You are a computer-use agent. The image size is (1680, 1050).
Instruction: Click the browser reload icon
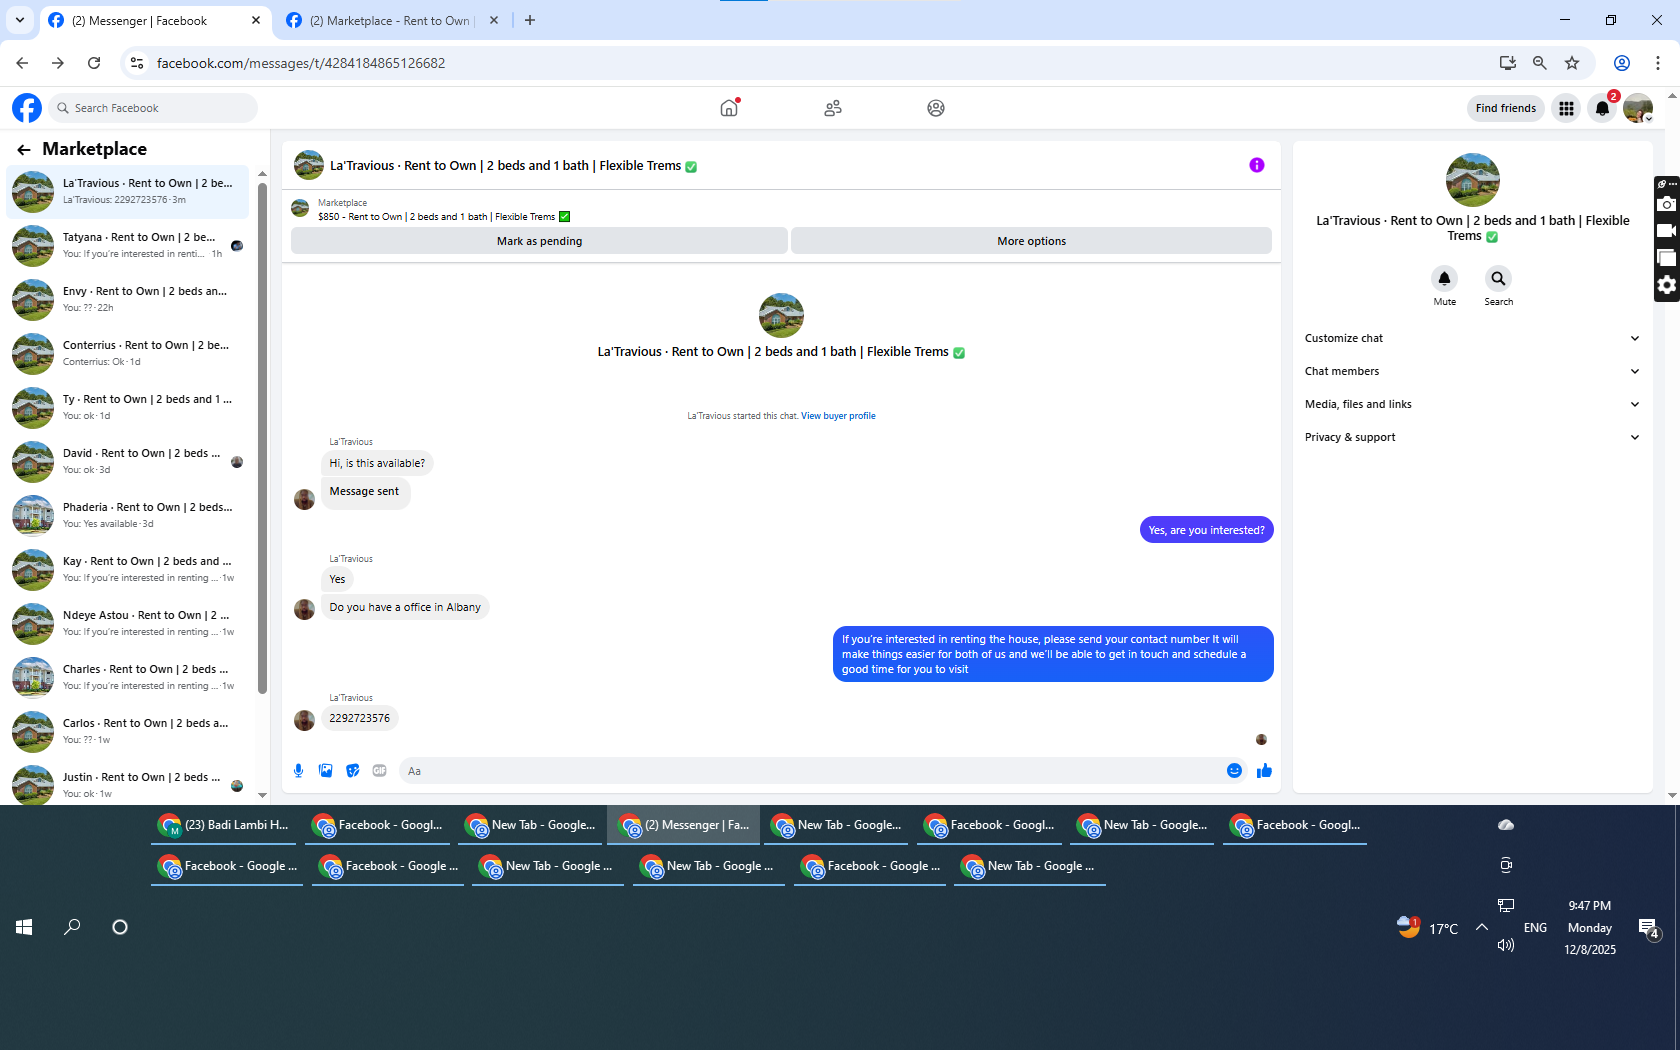coord(94,63)
